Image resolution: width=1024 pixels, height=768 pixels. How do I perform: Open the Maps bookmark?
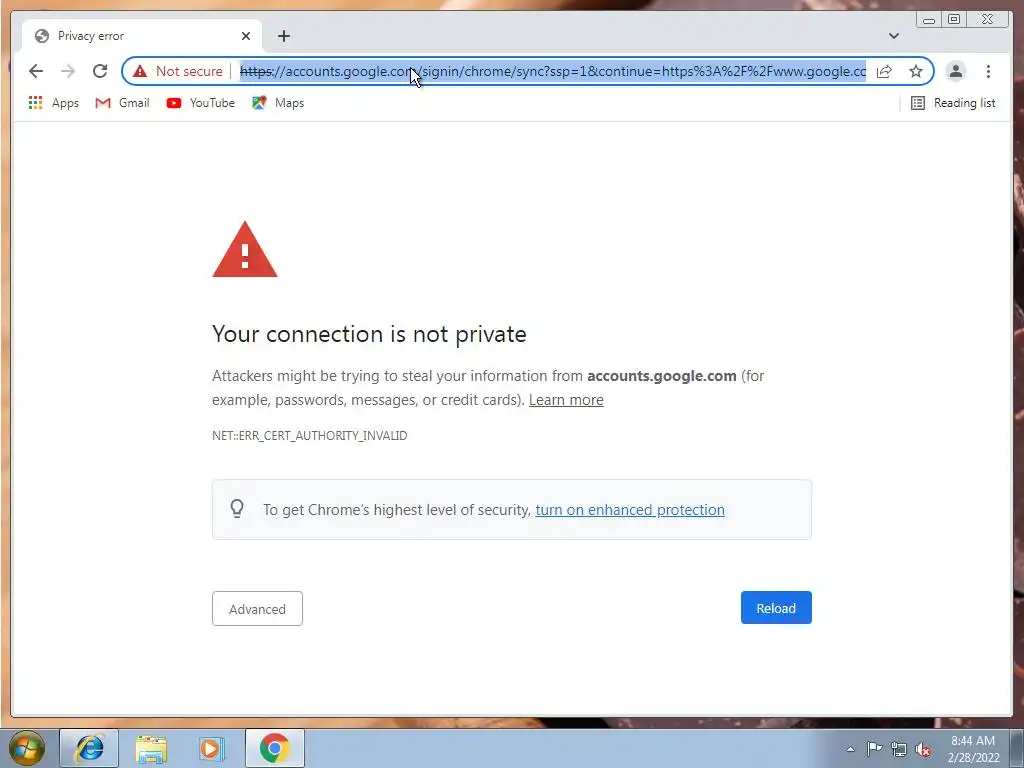click(x=278, y=103)
